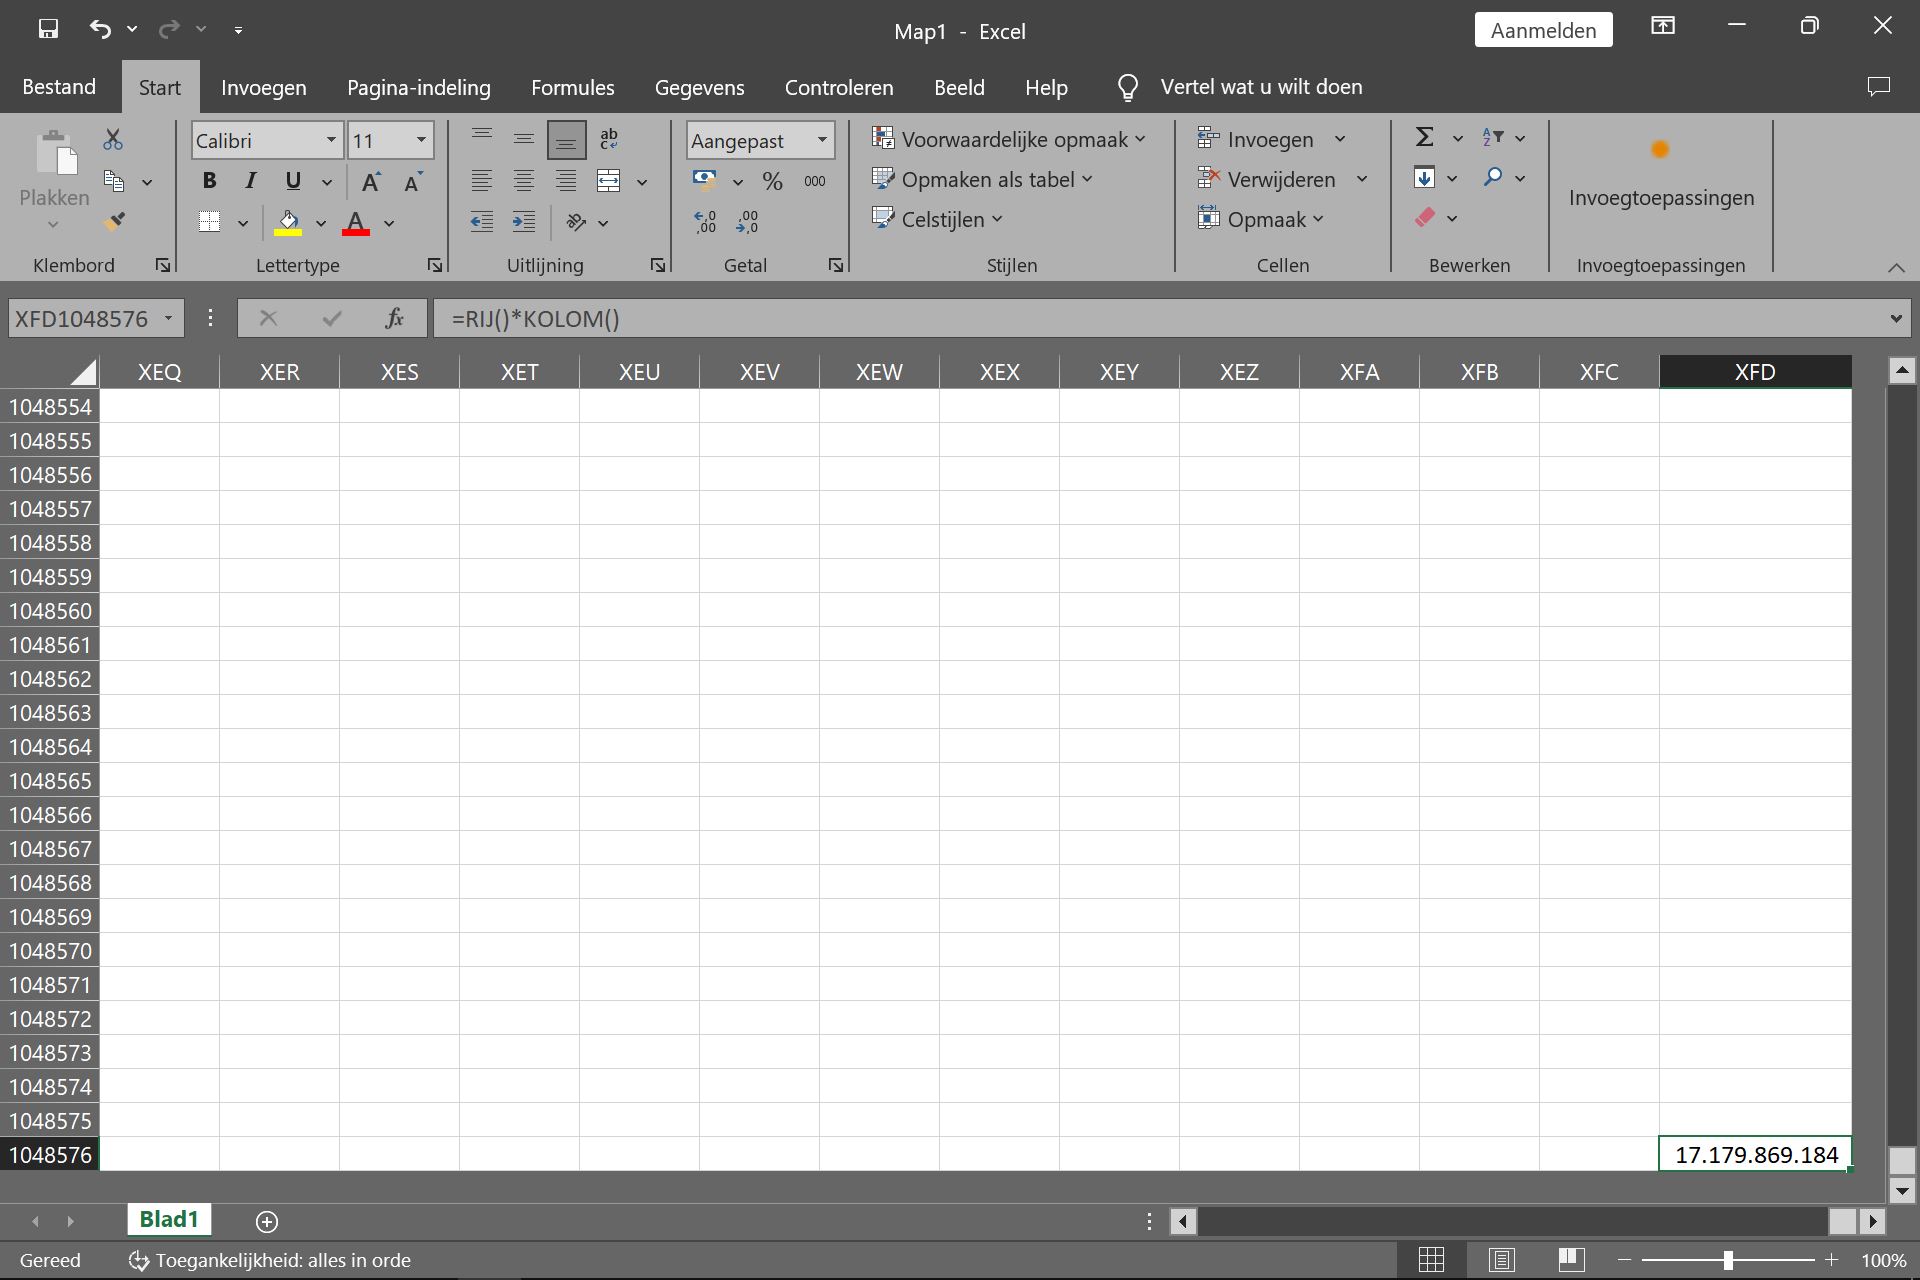Open the comments speech bubble icon
1920x1280 pixels.
(1878, 87)
